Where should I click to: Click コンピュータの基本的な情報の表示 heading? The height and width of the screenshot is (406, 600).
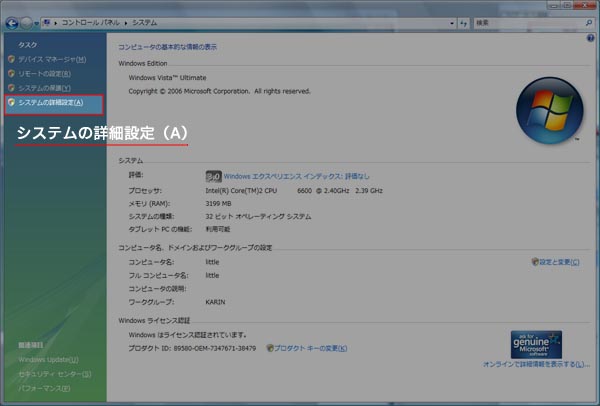pos(167,47)
